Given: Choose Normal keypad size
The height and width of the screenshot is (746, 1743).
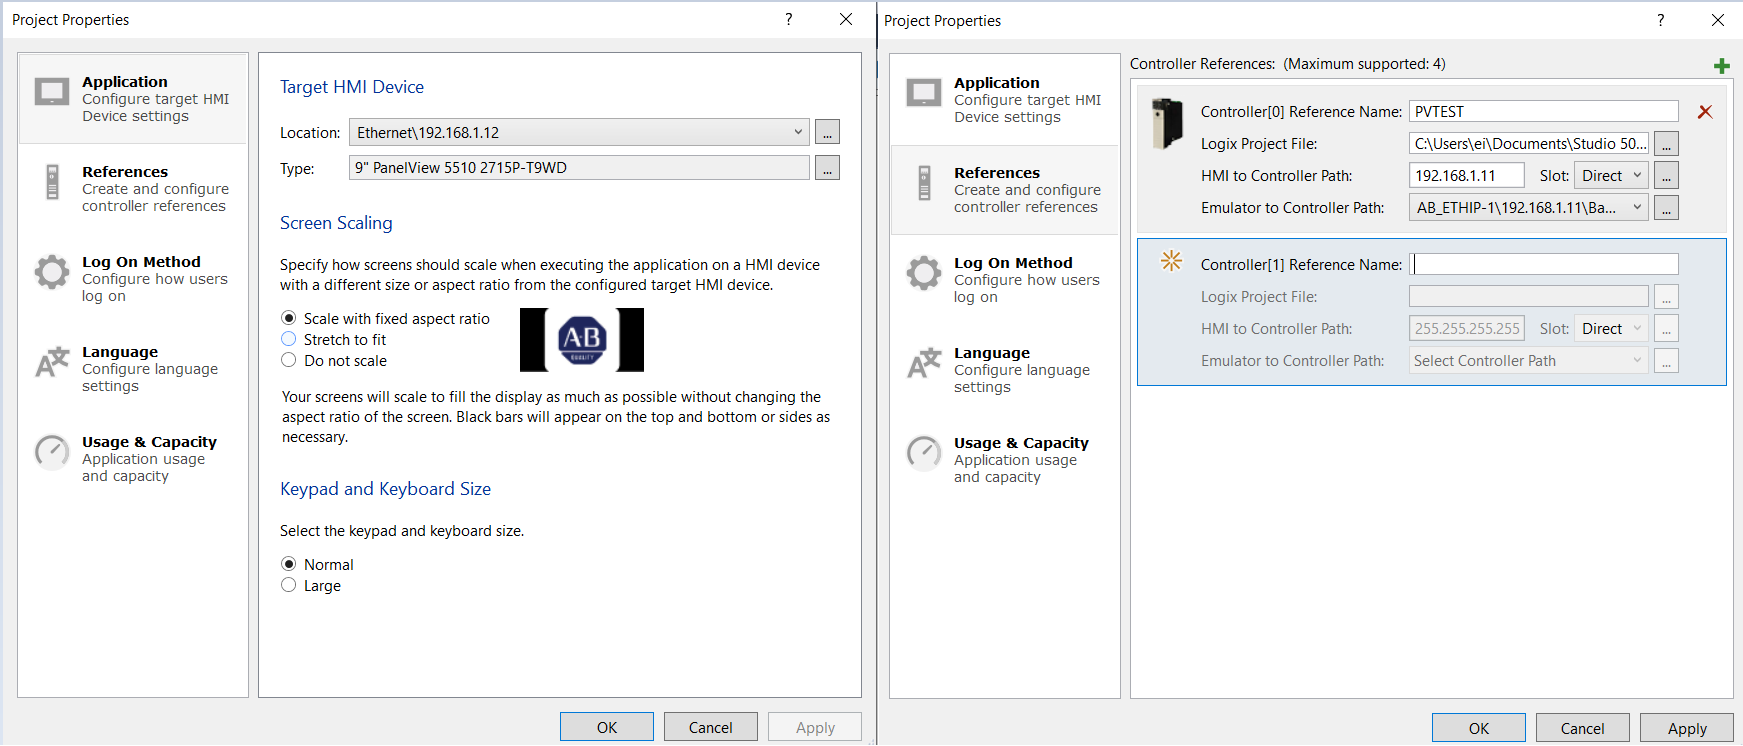Looking at the screenshot, I should pyautogui.click(x=289, y=564).
